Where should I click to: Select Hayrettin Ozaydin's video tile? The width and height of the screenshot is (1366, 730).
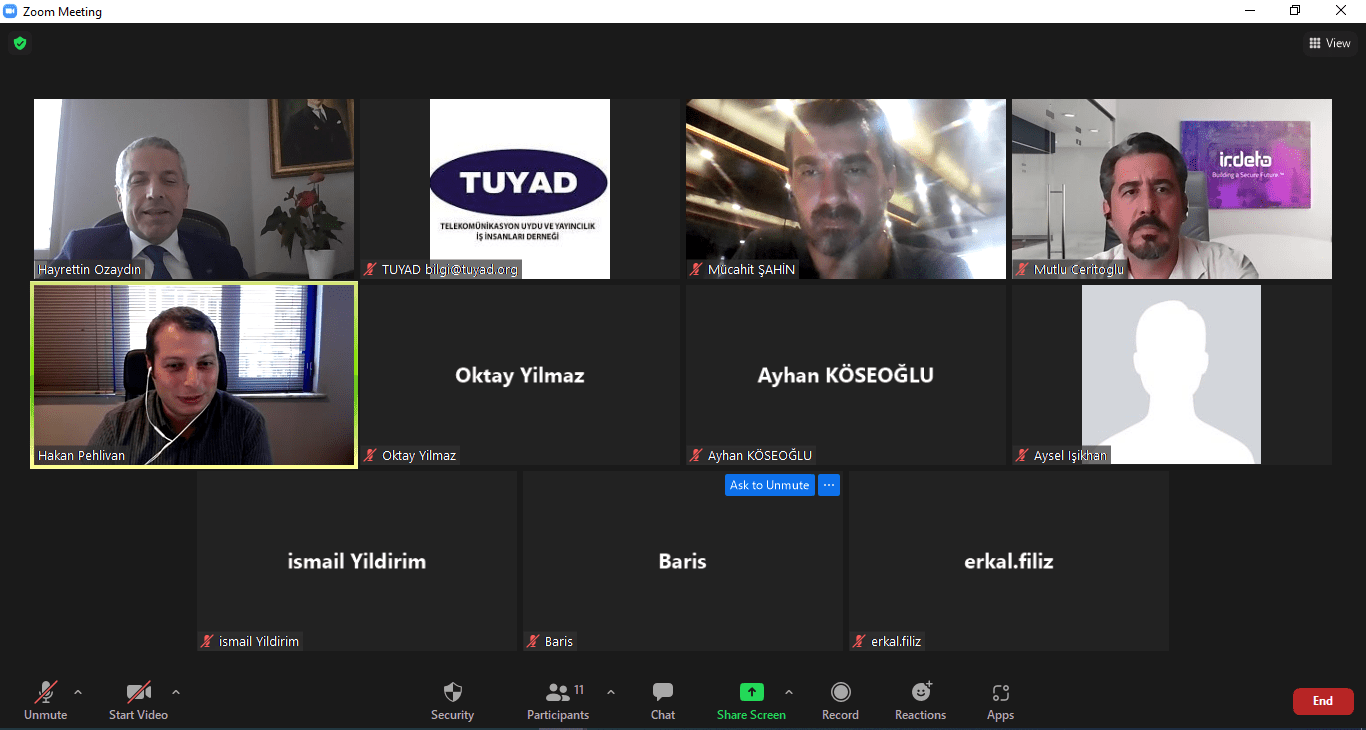pos(194,188)
